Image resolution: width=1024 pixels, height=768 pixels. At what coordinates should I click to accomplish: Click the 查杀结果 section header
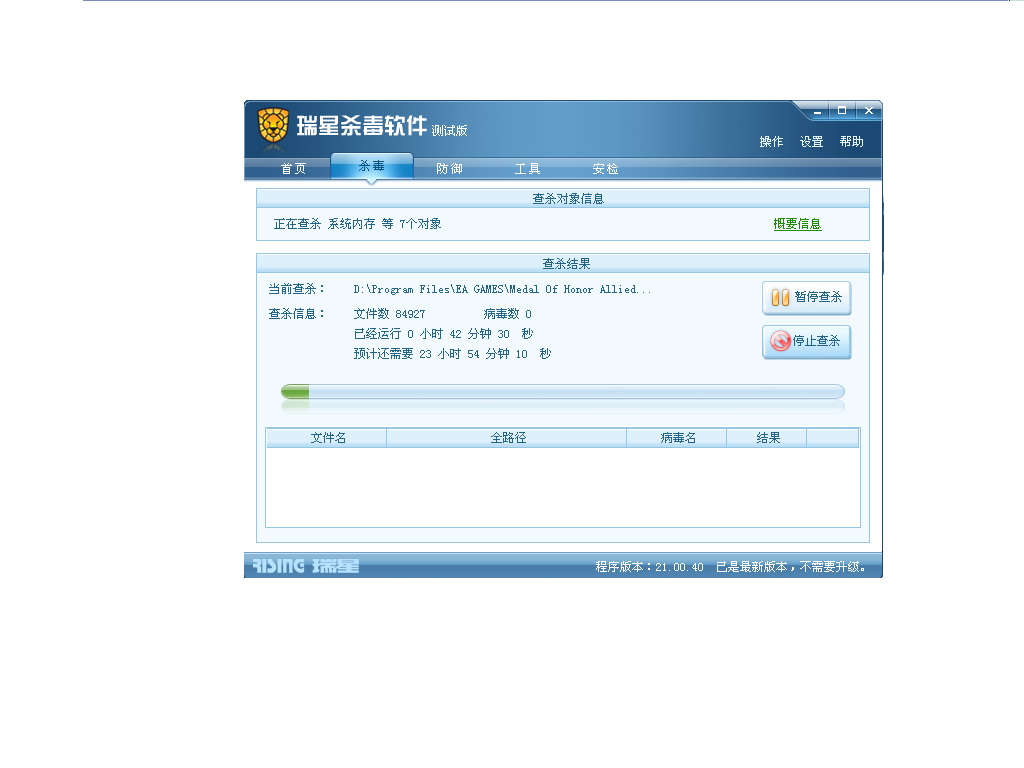click(566, 264)
